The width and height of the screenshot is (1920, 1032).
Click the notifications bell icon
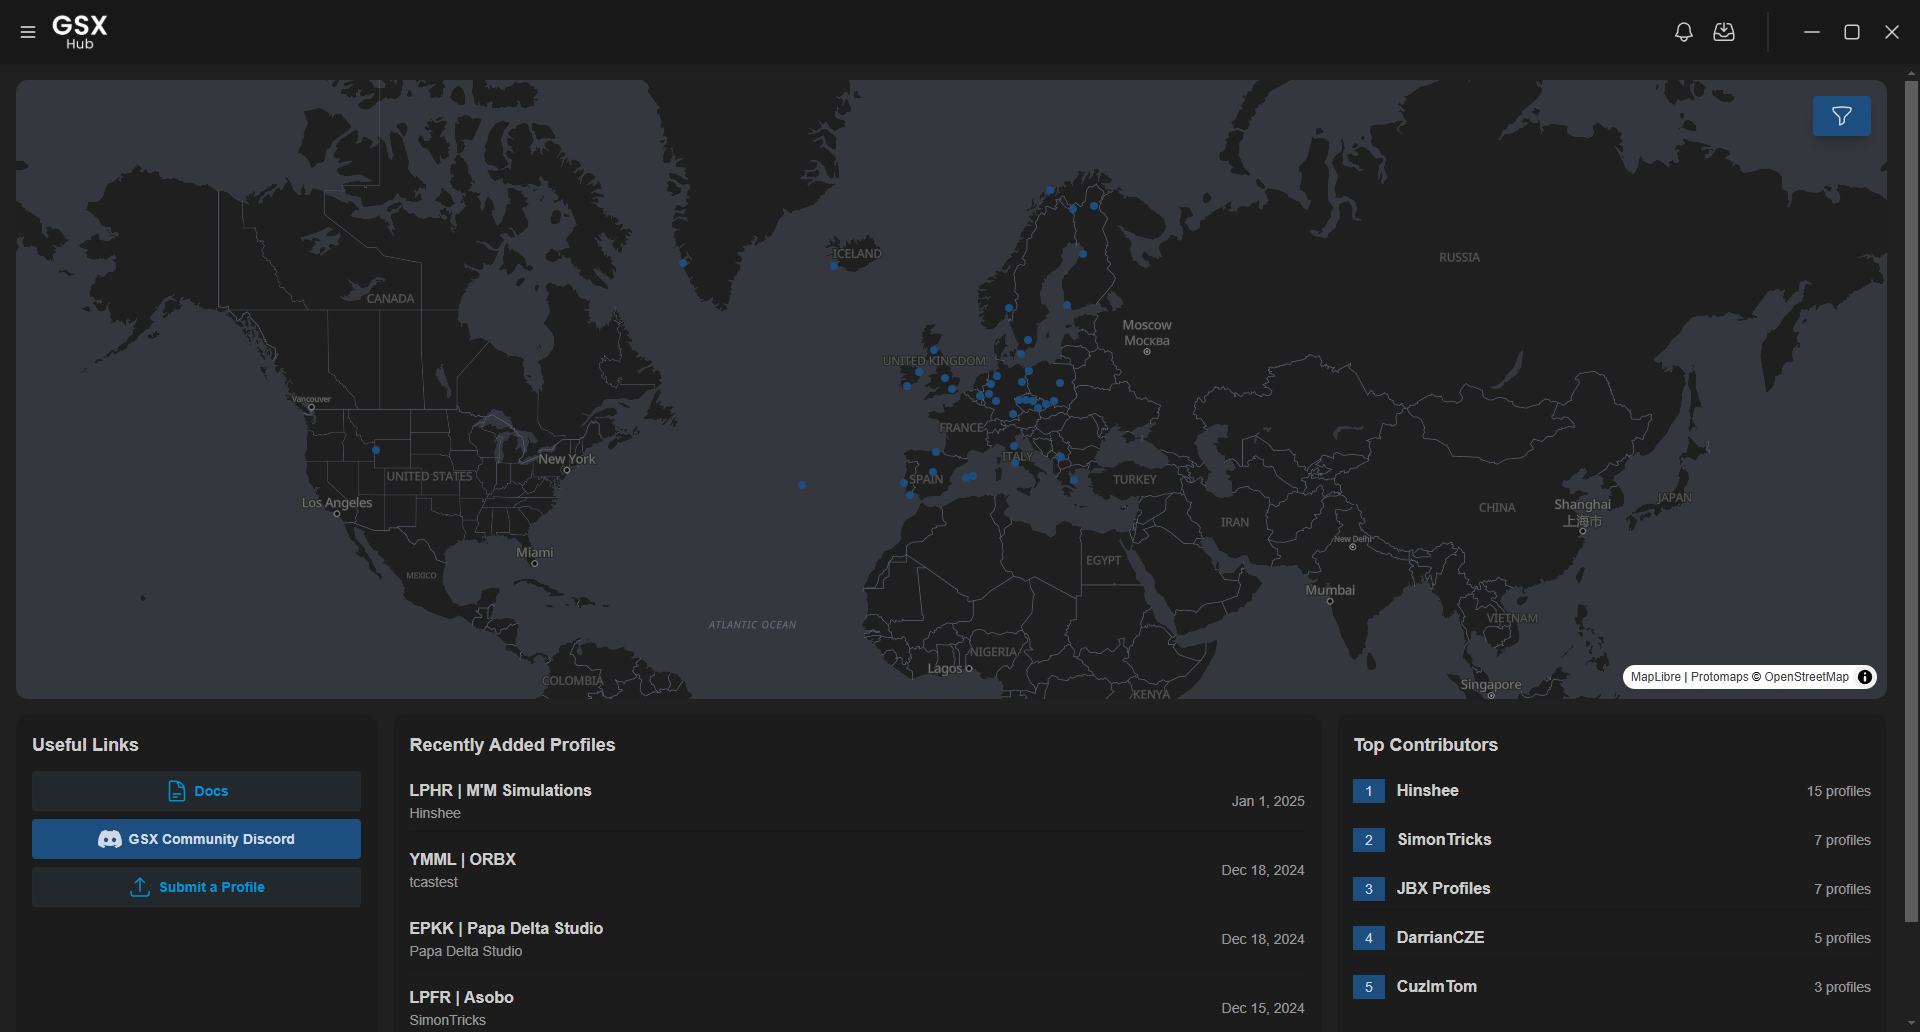[1684, 32]
